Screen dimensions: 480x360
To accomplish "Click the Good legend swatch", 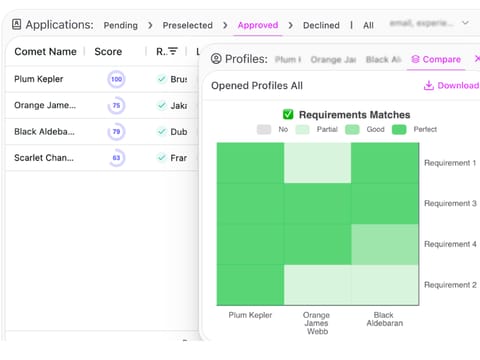I will [352, 129].
